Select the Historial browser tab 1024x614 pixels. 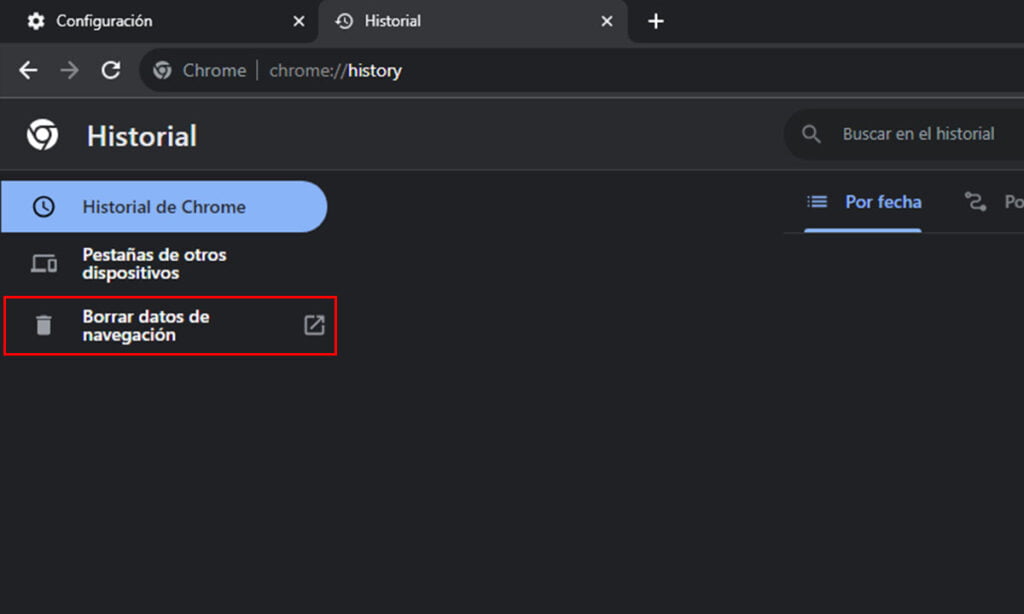473,22
